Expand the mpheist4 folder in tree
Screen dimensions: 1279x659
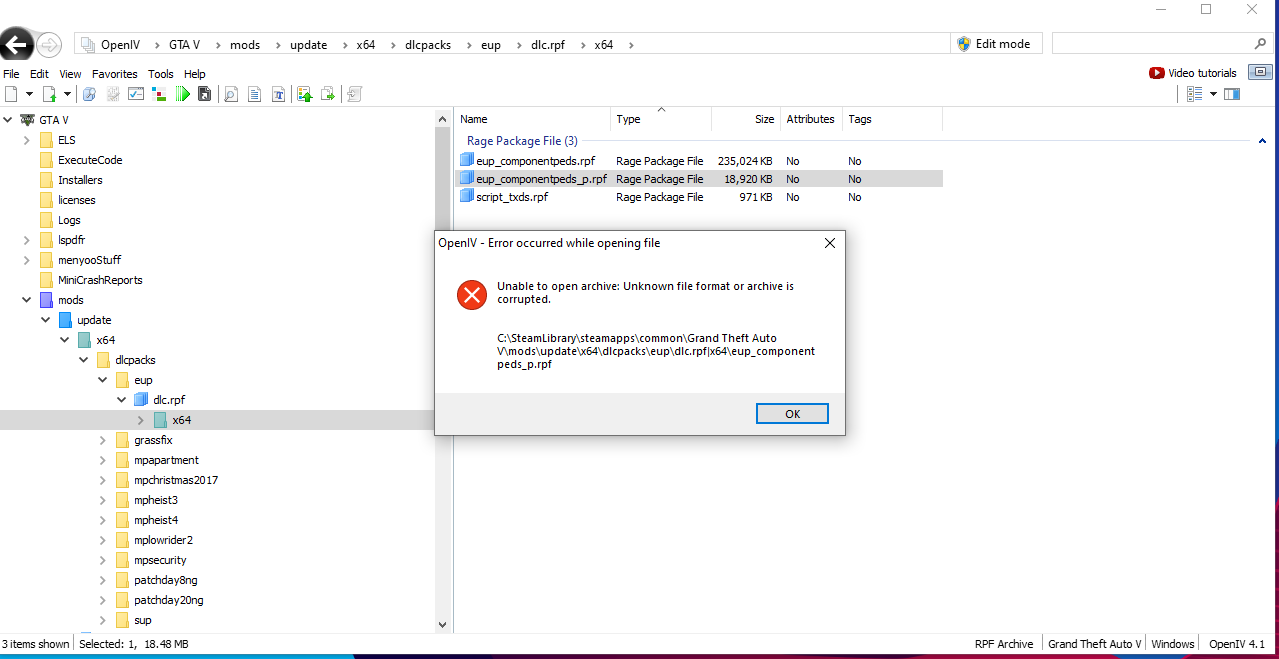pyautogui.click(x=103, y=520)
